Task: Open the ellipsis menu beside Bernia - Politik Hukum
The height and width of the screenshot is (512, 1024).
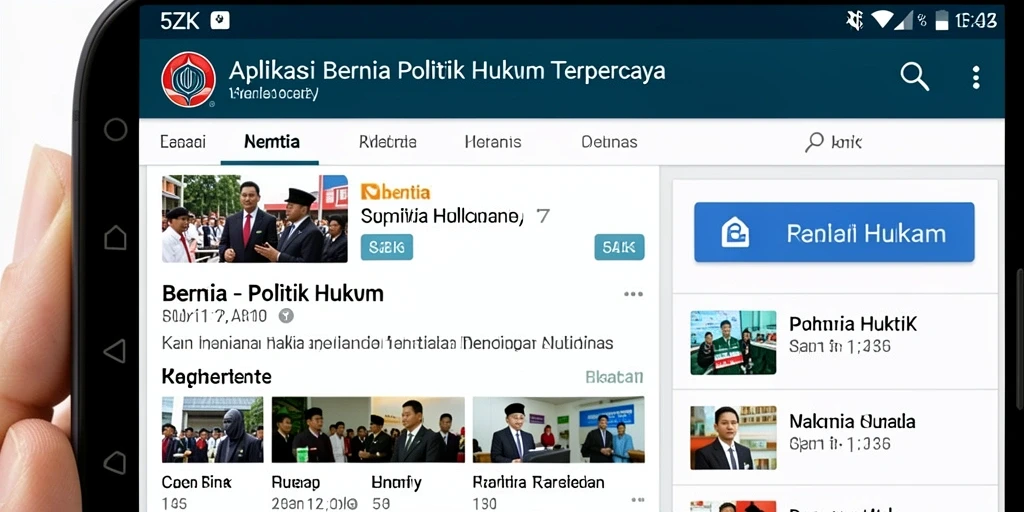Action: pos(633,294)
